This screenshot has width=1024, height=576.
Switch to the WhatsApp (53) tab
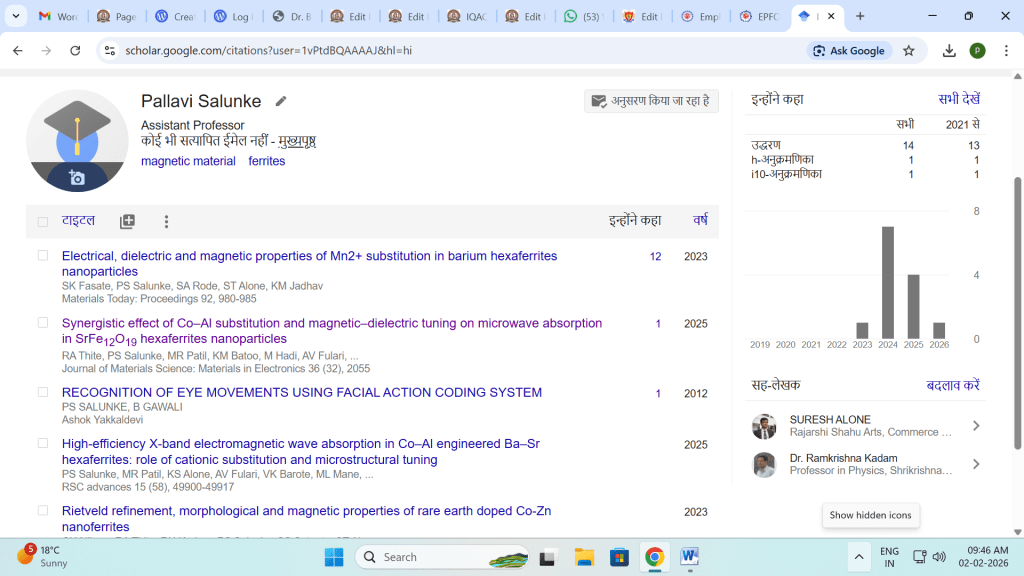click(582, 16)
